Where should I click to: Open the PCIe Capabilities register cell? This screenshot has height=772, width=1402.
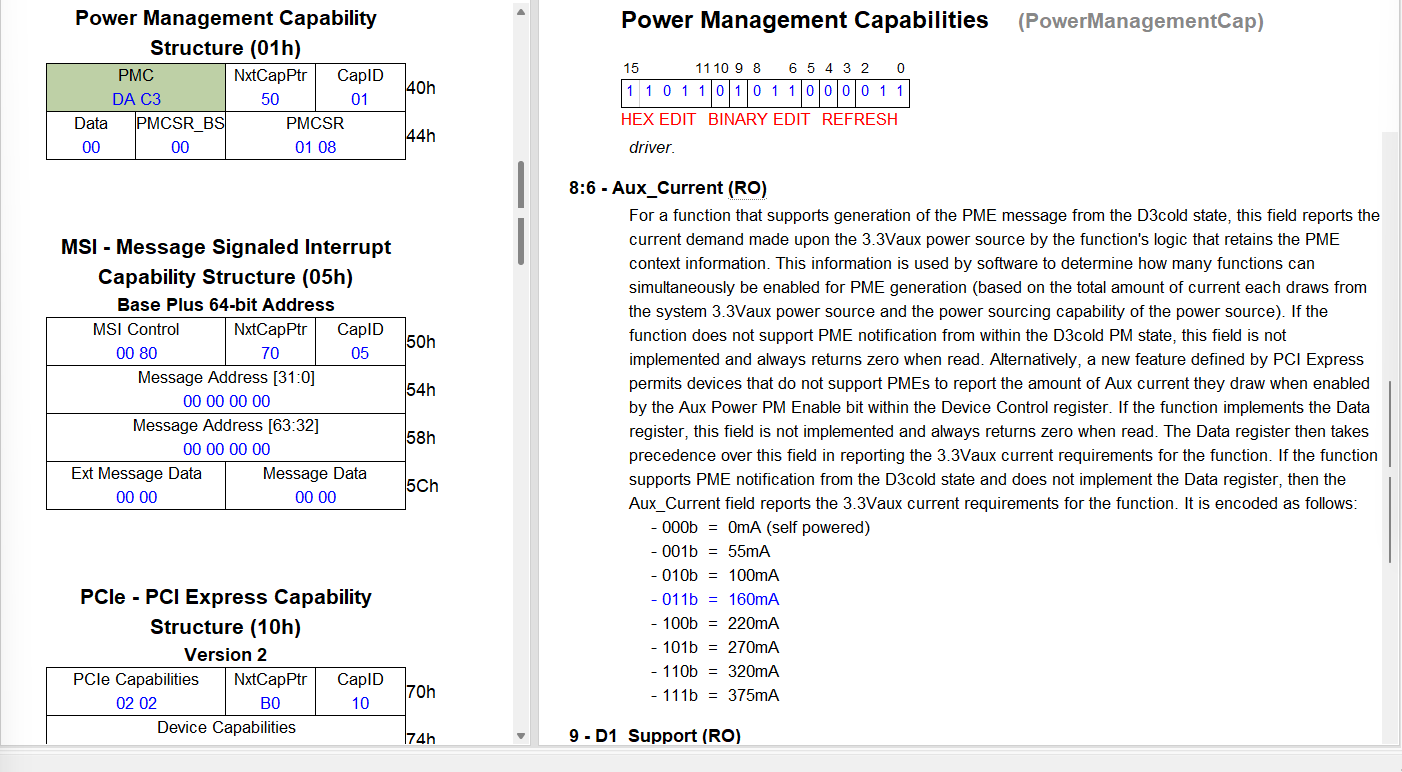tap(136, 692)
